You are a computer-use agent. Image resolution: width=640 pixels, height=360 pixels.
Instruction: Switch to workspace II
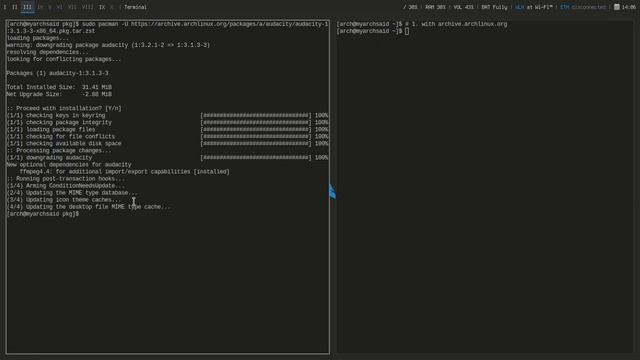[x=15, y=7]
